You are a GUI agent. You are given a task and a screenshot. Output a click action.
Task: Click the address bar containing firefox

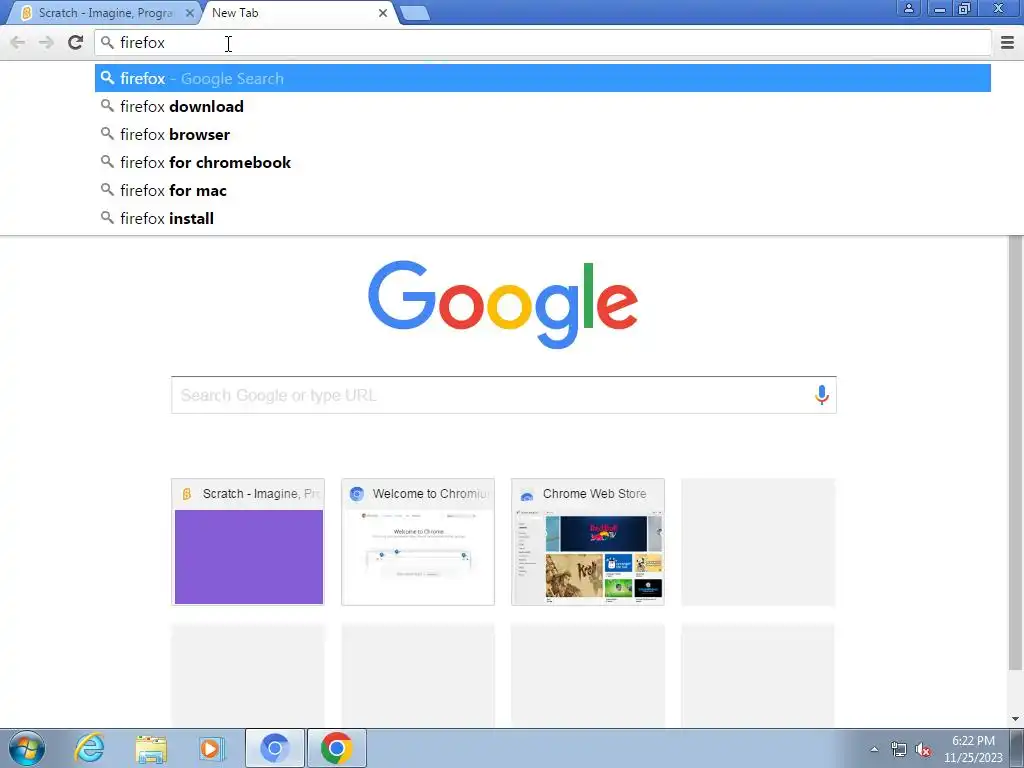pyautogui.click(x=543, y=43)
